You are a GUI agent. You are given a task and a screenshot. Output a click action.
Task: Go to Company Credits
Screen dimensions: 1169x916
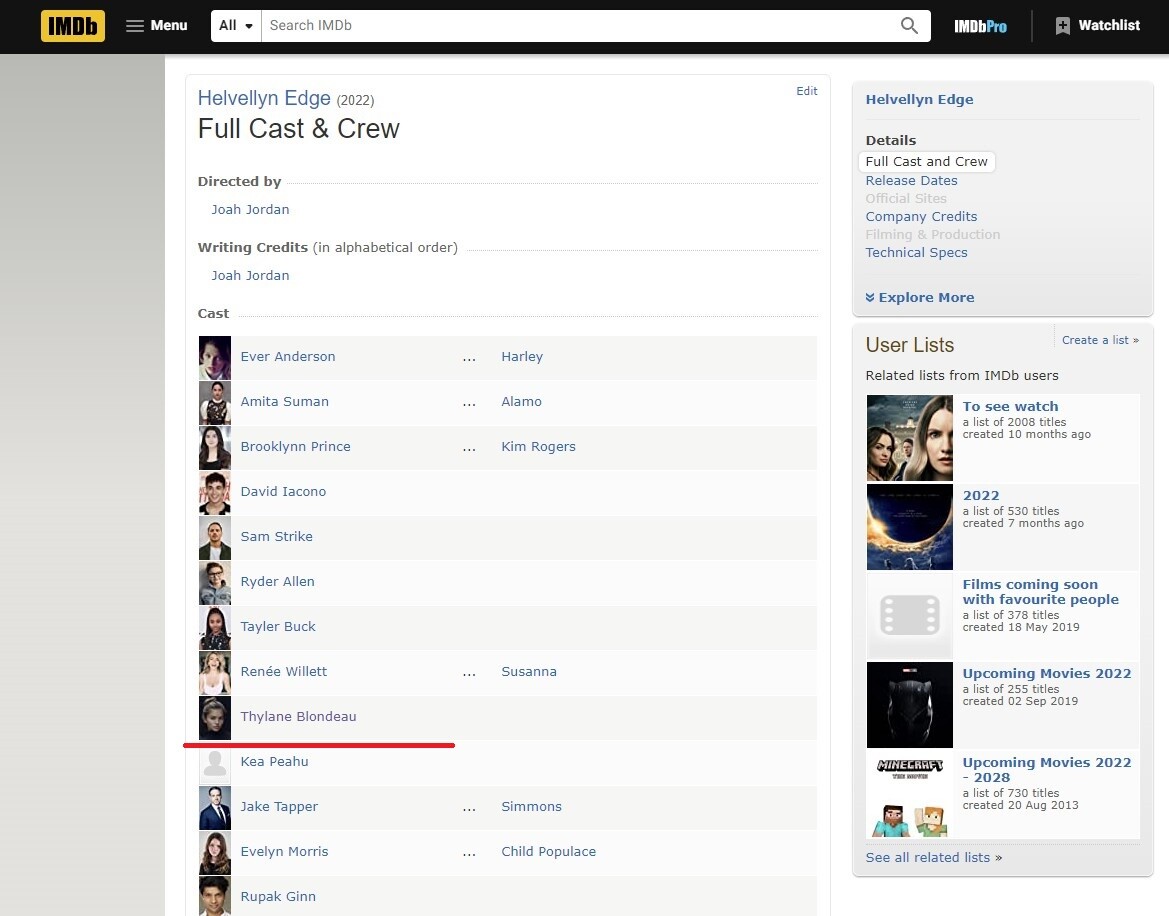pyautogui.click(x=921, y=216)
